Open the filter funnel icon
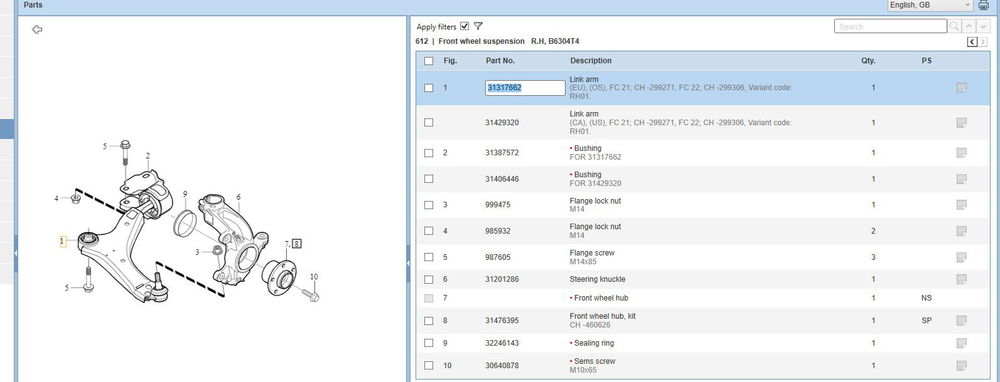This screenshot has width=1000, height=382. (x=478, y=26)
